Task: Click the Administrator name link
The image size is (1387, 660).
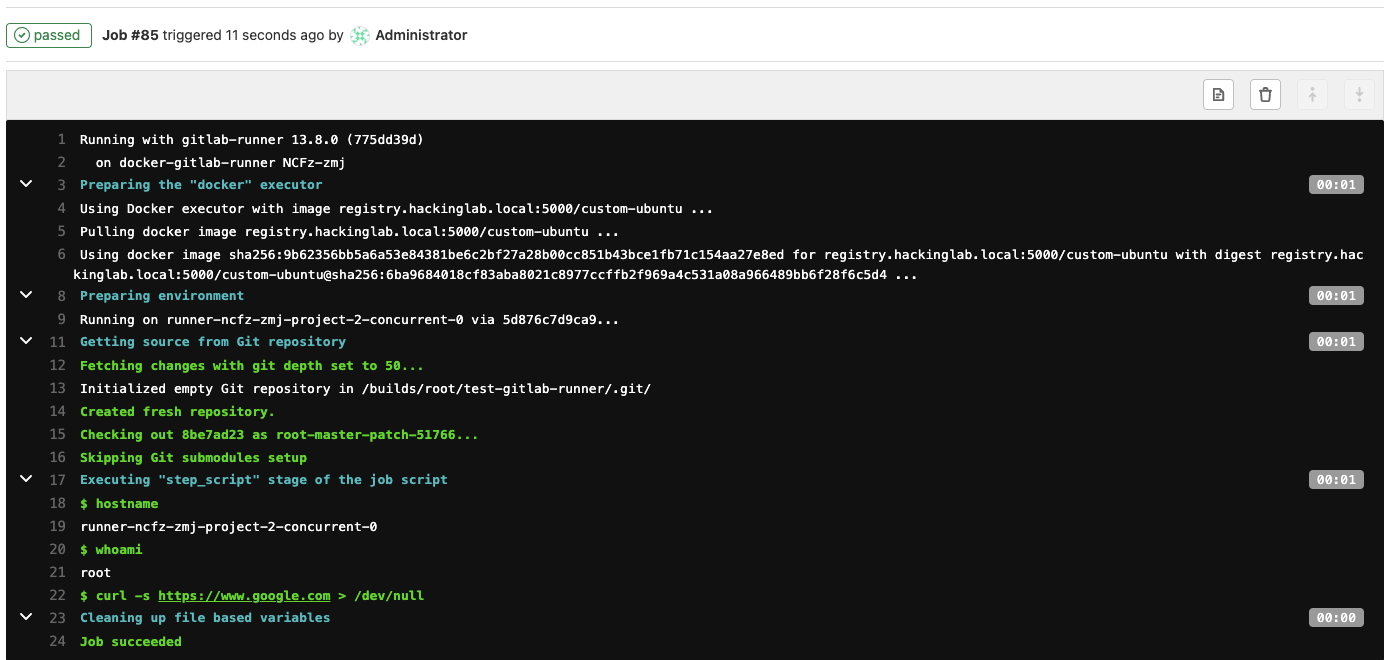Action: point(421,35)
